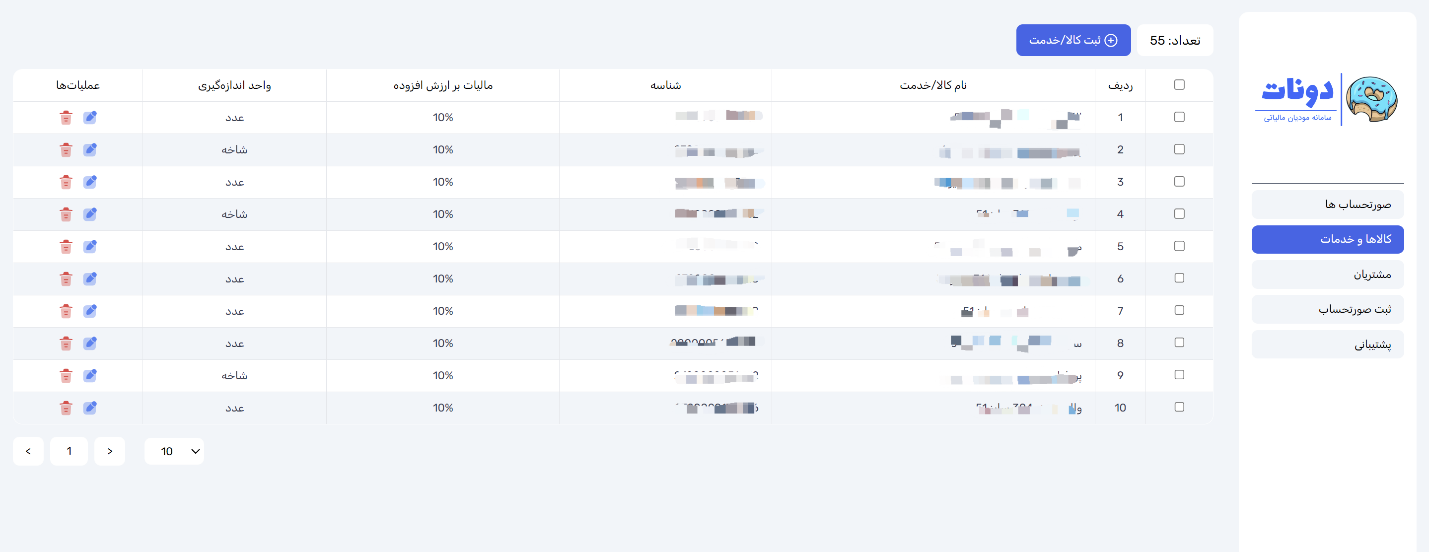This screenshot has width=1429, height=552.
Task: Tick the checkbox for row 6
Action: click(1179, 278)
